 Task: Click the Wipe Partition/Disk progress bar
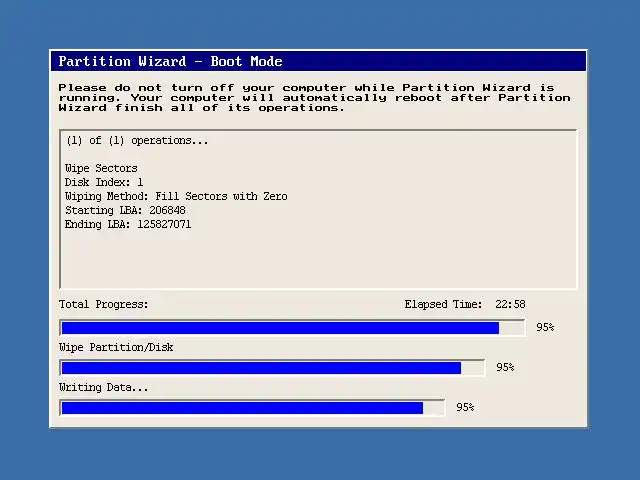coord(272,368)
